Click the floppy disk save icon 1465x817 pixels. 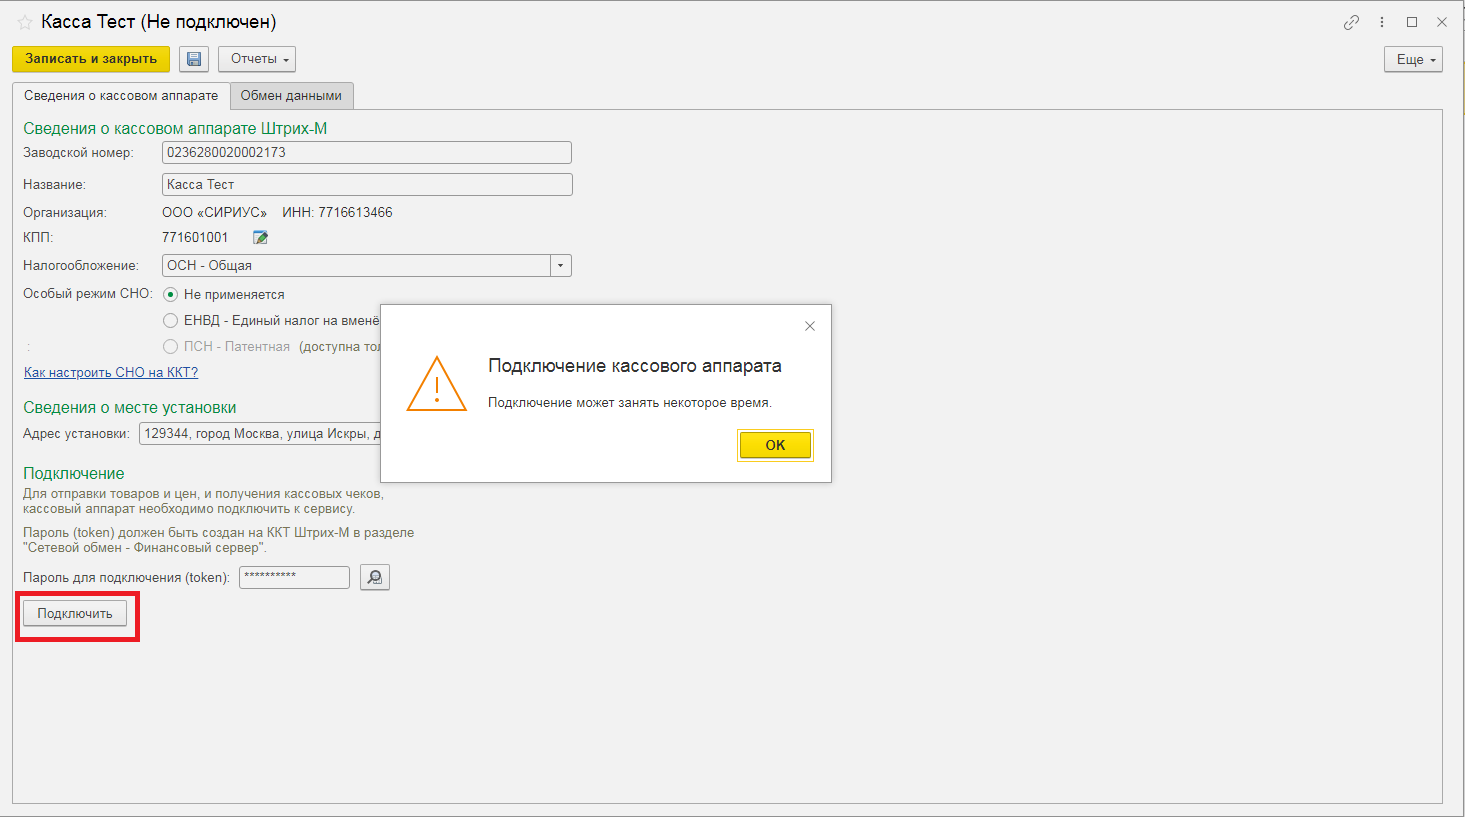194,59
